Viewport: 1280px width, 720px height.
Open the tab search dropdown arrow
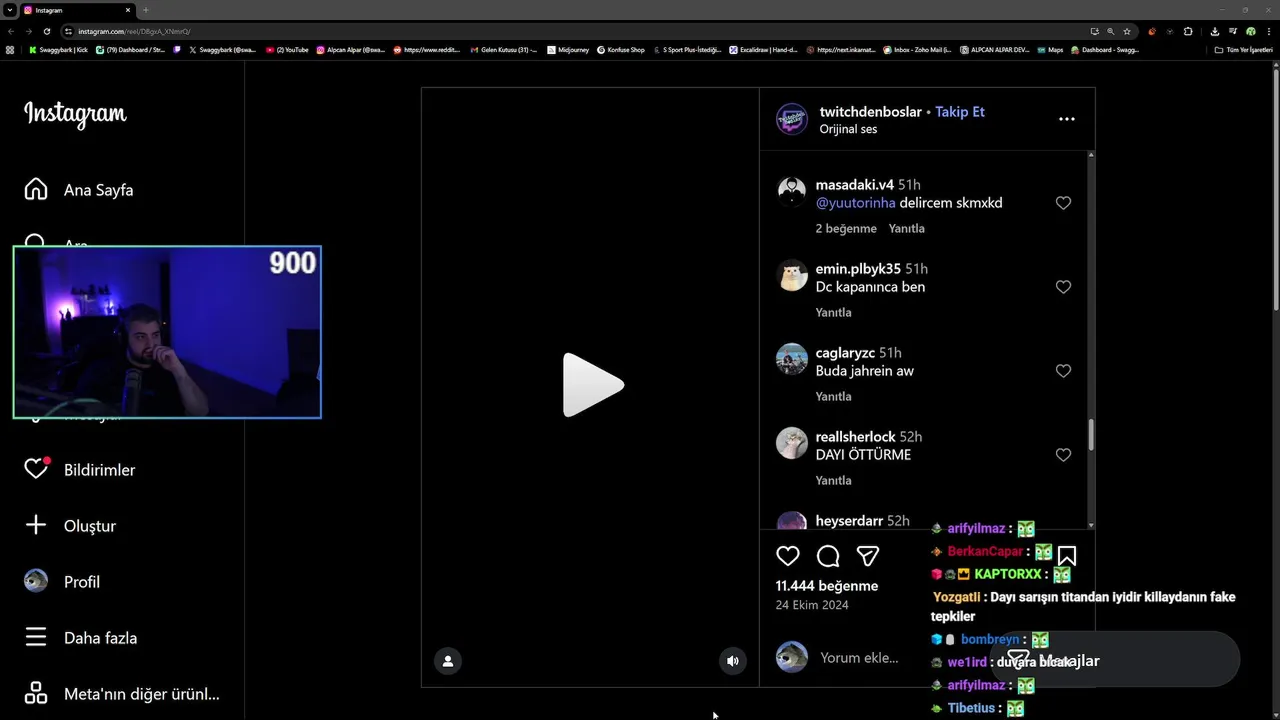coord(9,10)
